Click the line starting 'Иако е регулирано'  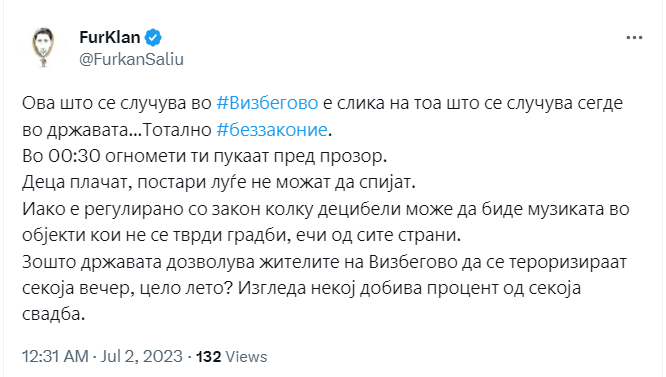326,209
